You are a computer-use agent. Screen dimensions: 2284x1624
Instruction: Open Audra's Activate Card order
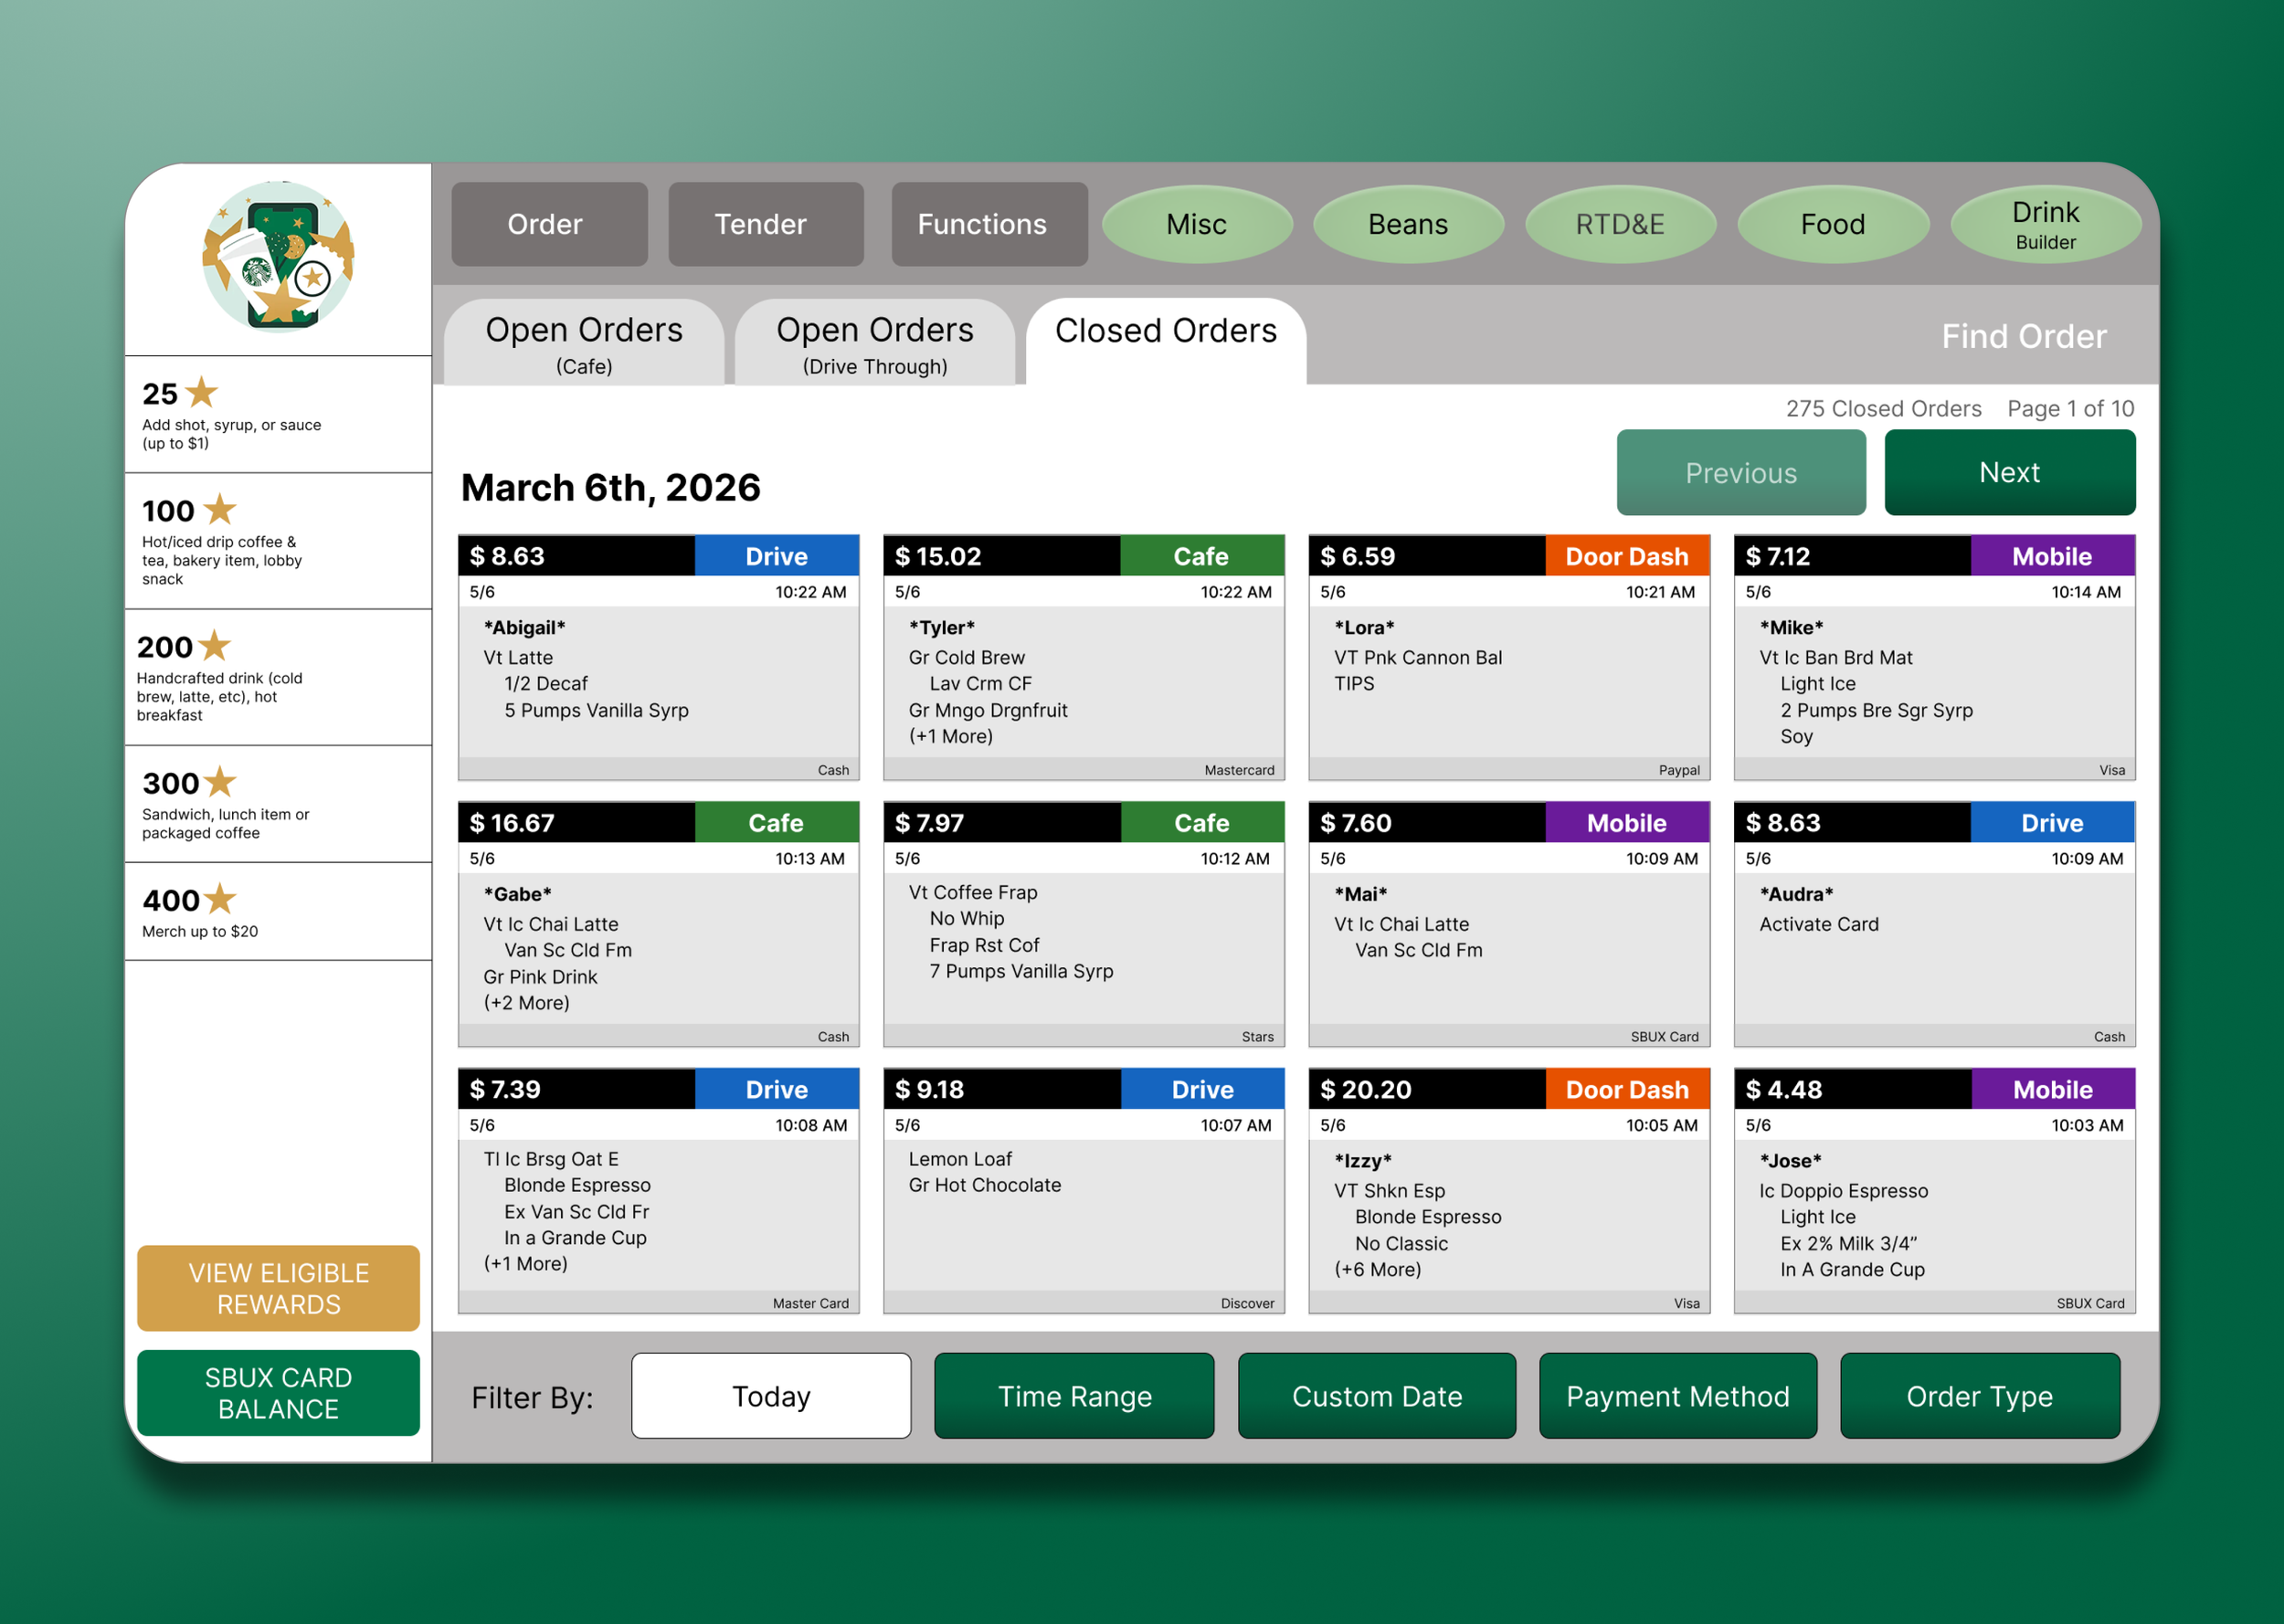(x=1935, y=925)
